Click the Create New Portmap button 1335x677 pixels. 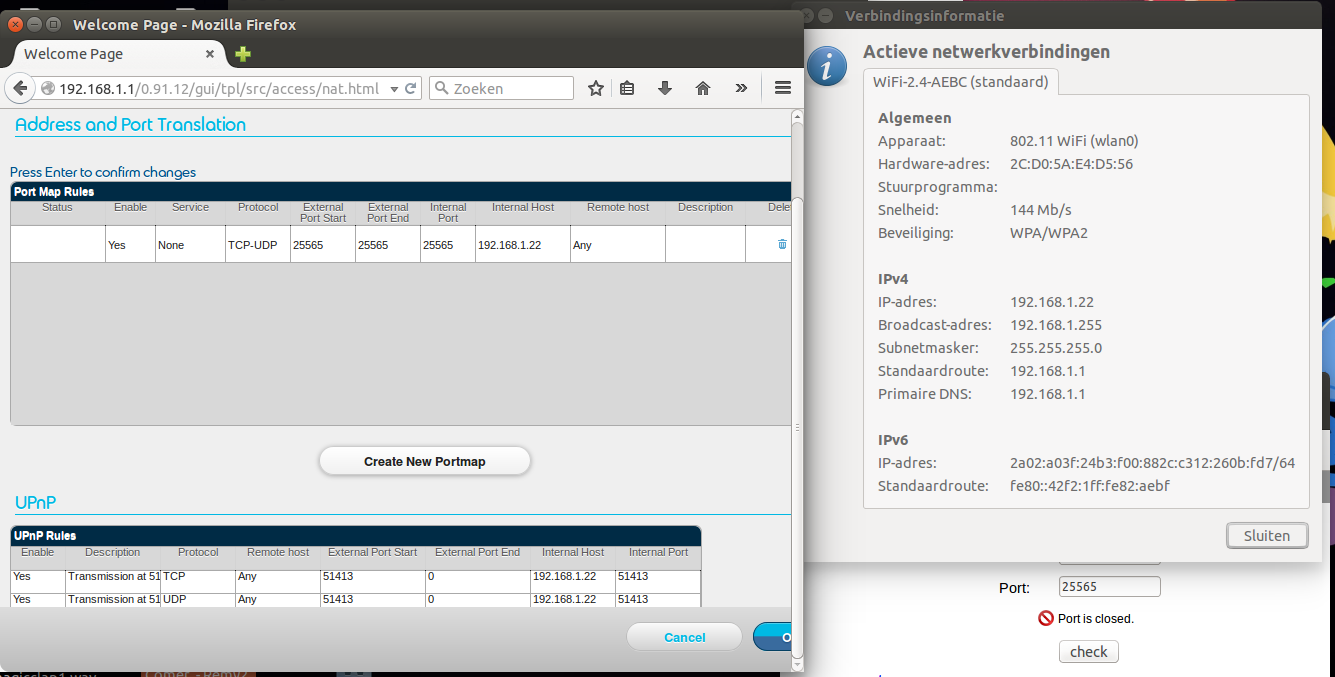click(x=424, y=461)
